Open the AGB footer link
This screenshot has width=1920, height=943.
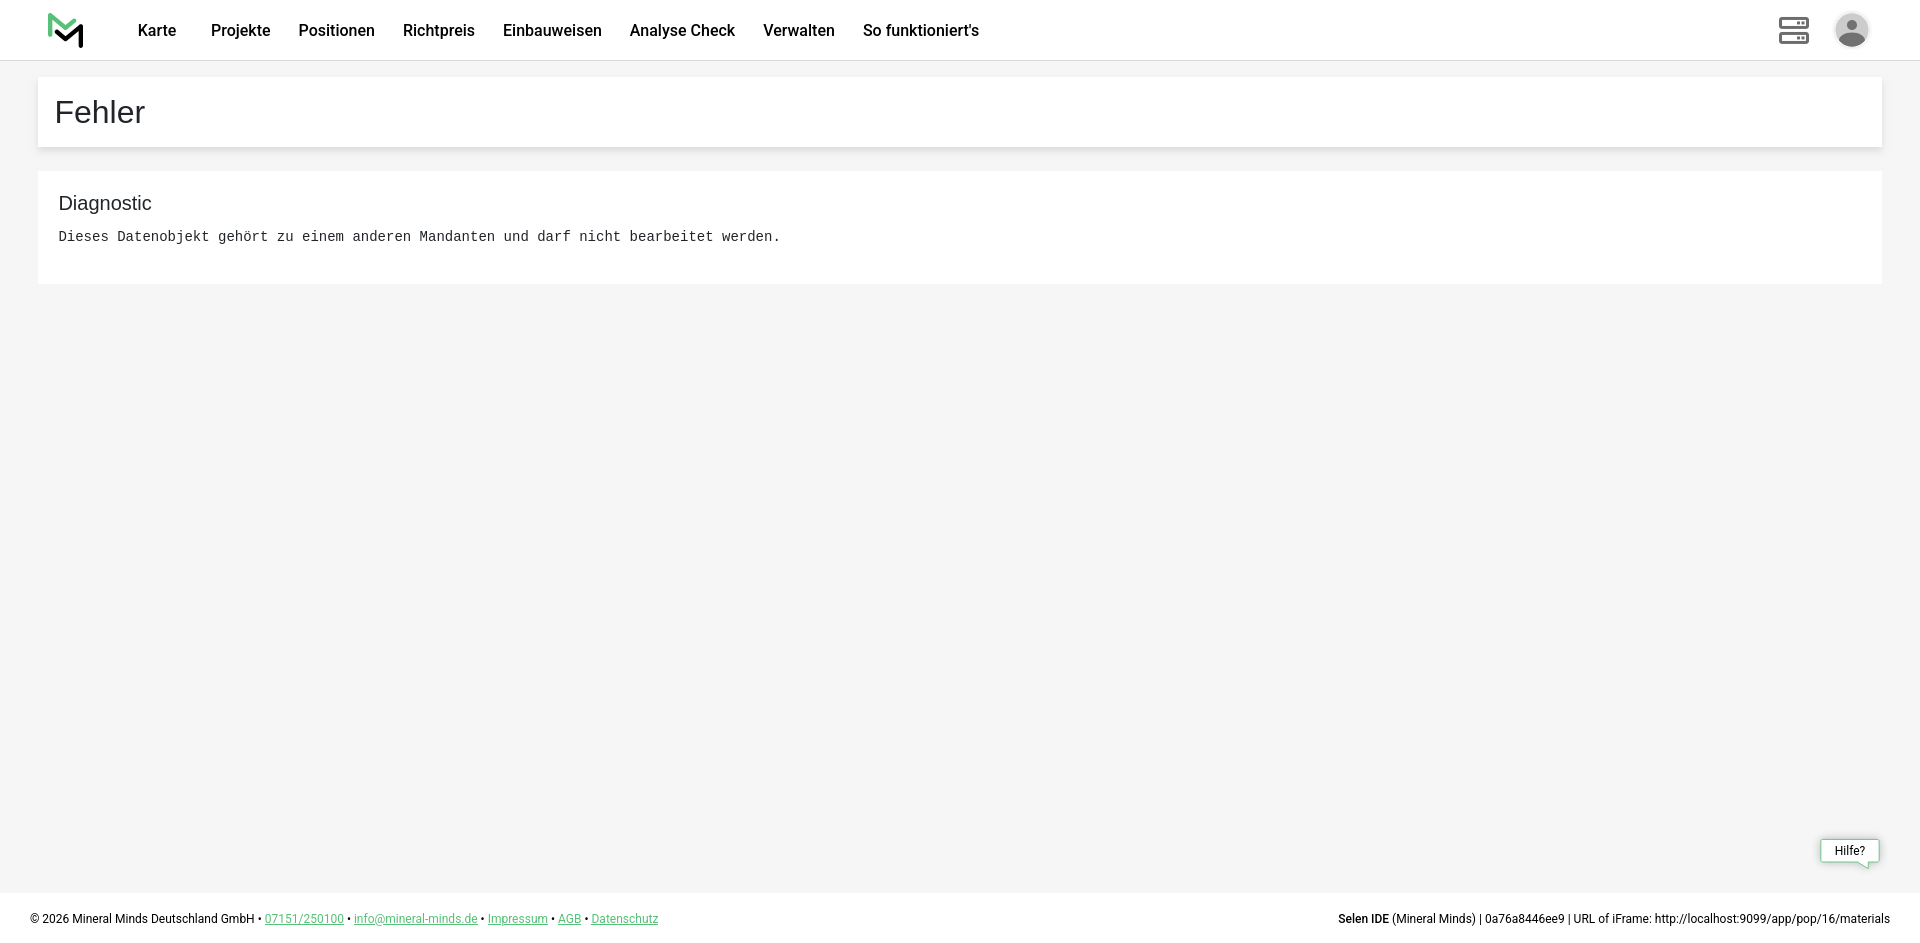click(x=569, y=919)
